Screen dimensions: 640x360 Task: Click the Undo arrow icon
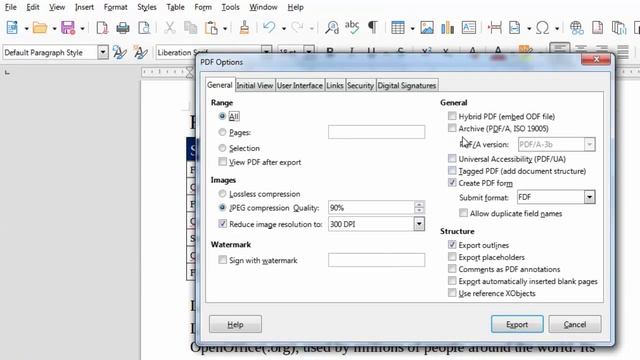(269, 28)
